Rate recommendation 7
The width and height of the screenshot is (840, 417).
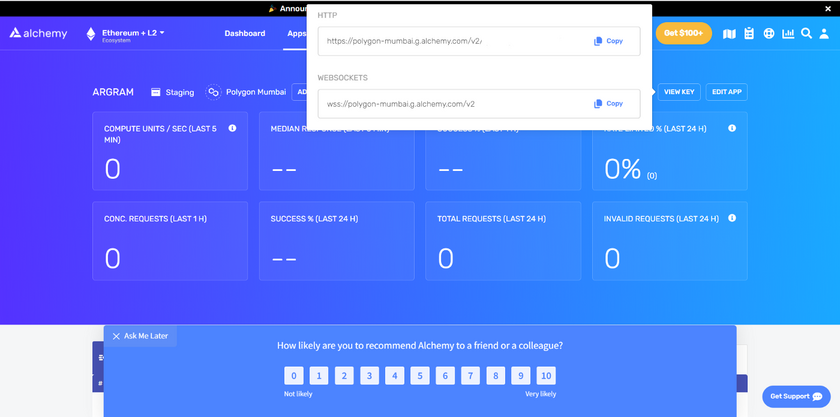(x=470, y=376)
